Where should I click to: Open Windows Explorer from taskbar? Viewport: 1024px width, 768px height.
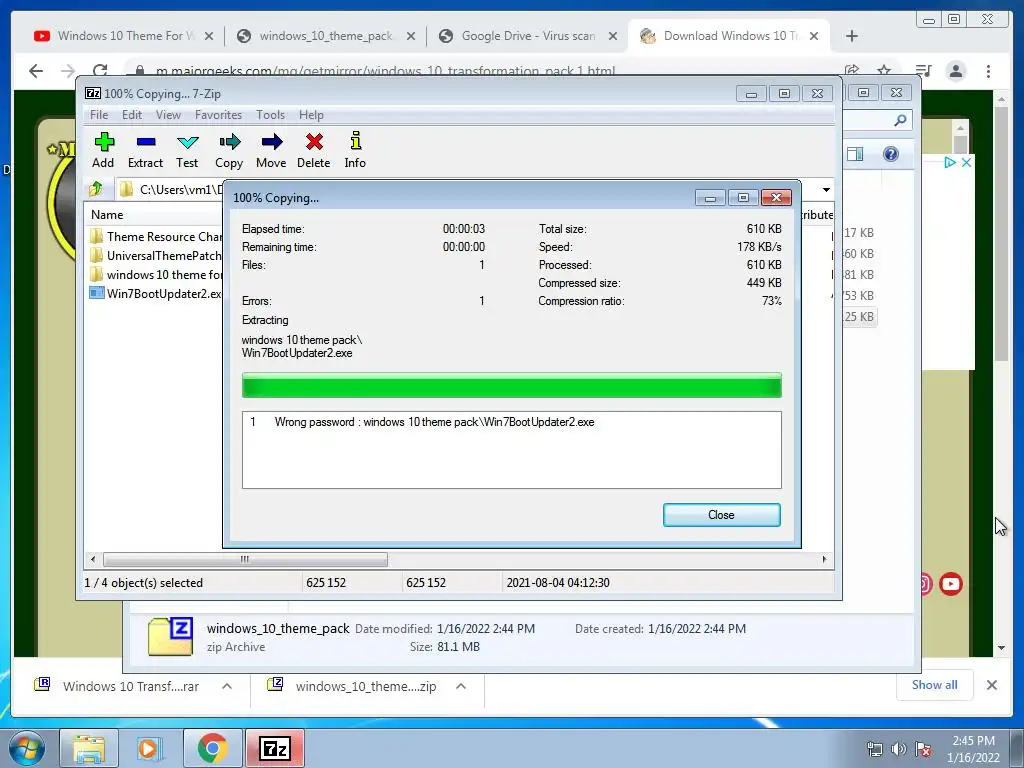[89, 748]
